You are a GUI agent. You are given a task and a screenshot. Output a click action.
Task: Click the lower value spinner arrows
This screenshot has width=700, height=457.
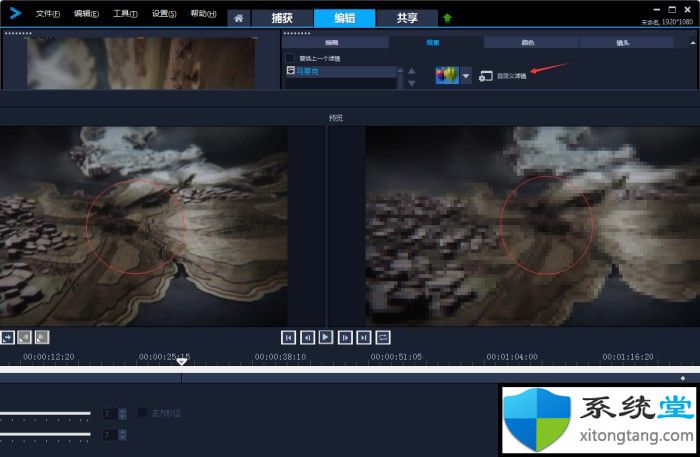pos(123,435)
